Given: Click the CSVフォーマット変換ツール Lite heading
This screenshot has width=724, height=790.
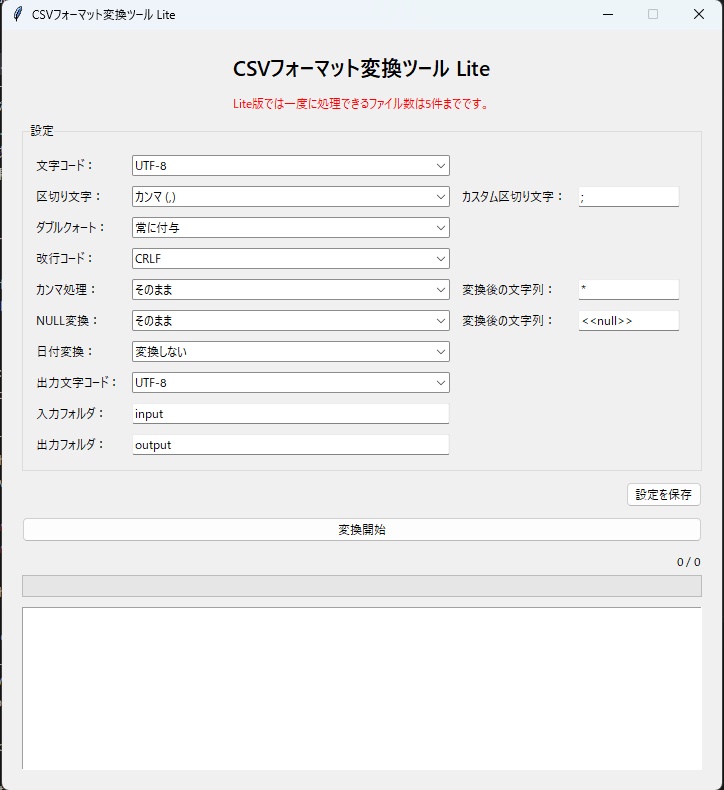Looking at the screenshot, I should (x=361, y=69).
